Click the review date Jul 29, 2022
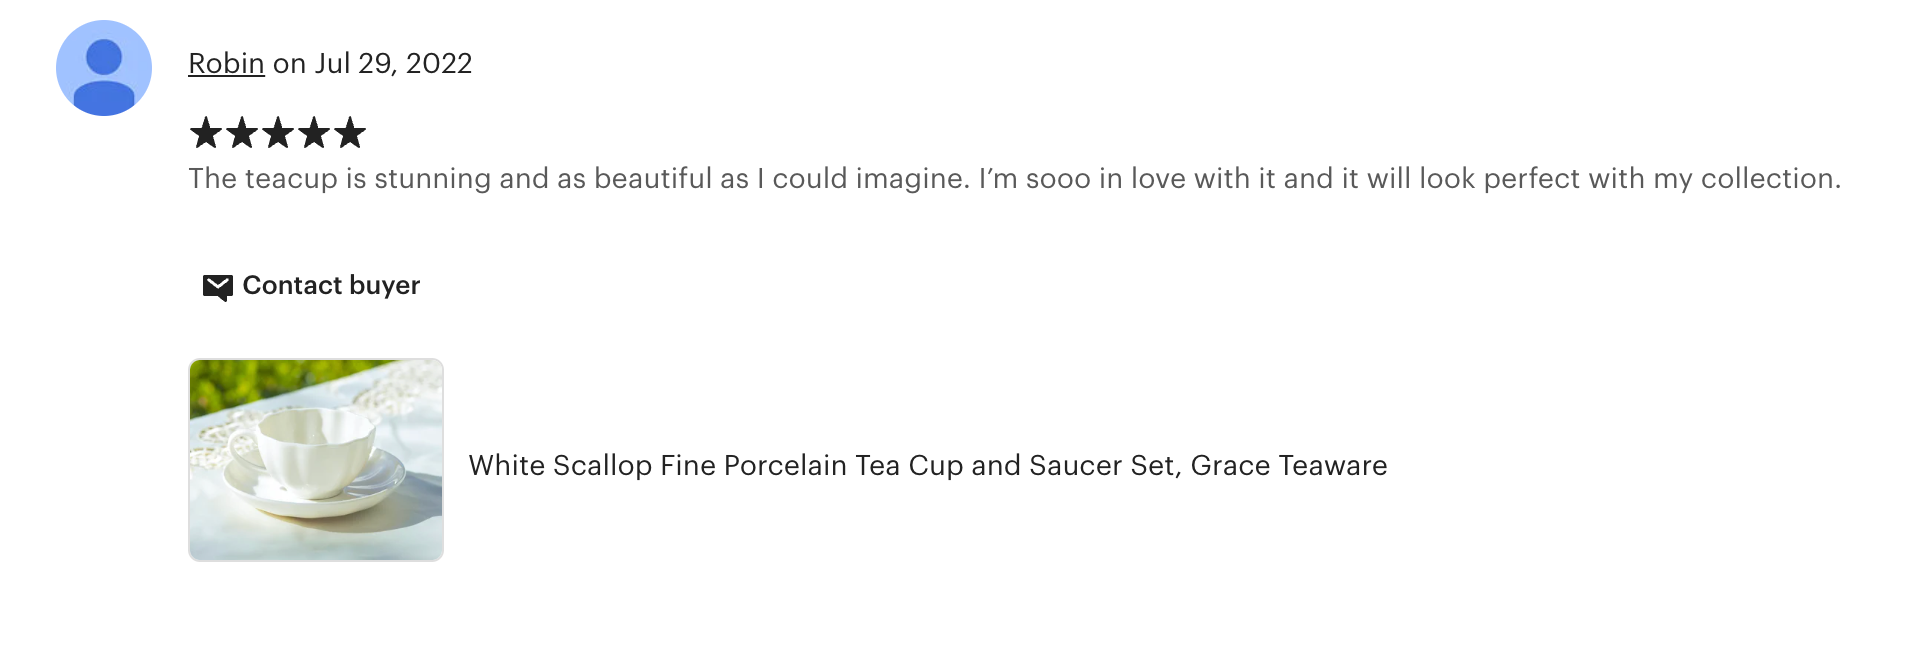The image size is (1916, 656). [x=393, y=63]
